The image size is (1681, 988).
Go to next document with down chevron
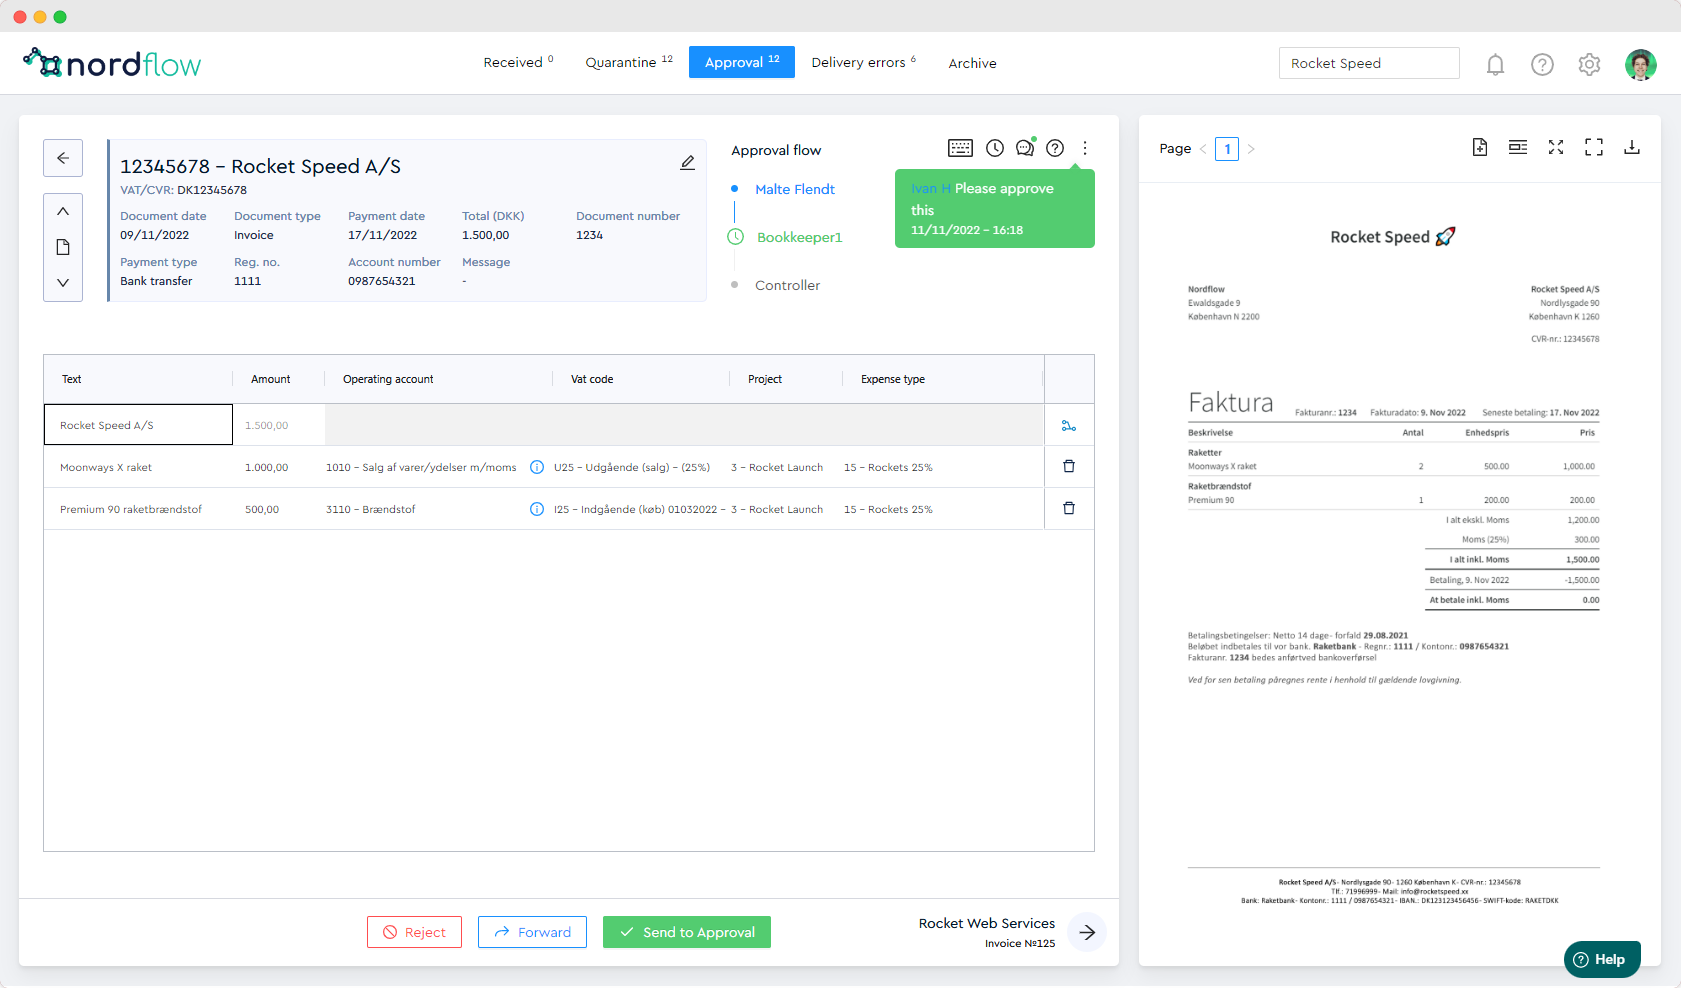(x=63, y=283)
